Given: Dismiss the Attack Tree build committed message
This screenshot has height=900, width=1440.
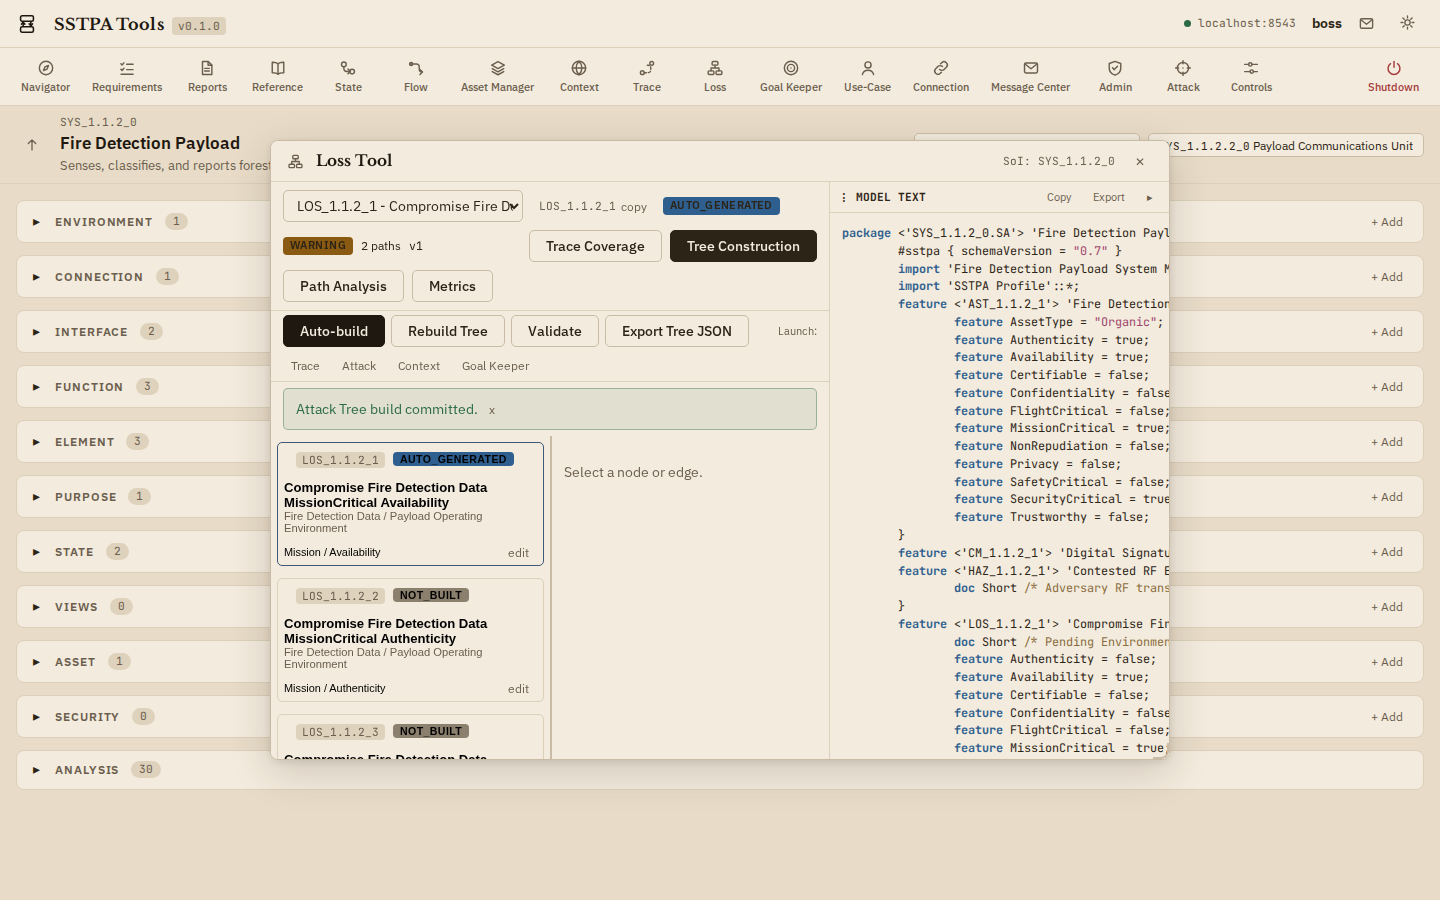Looking at the screenshot, I should click(492, 410).
